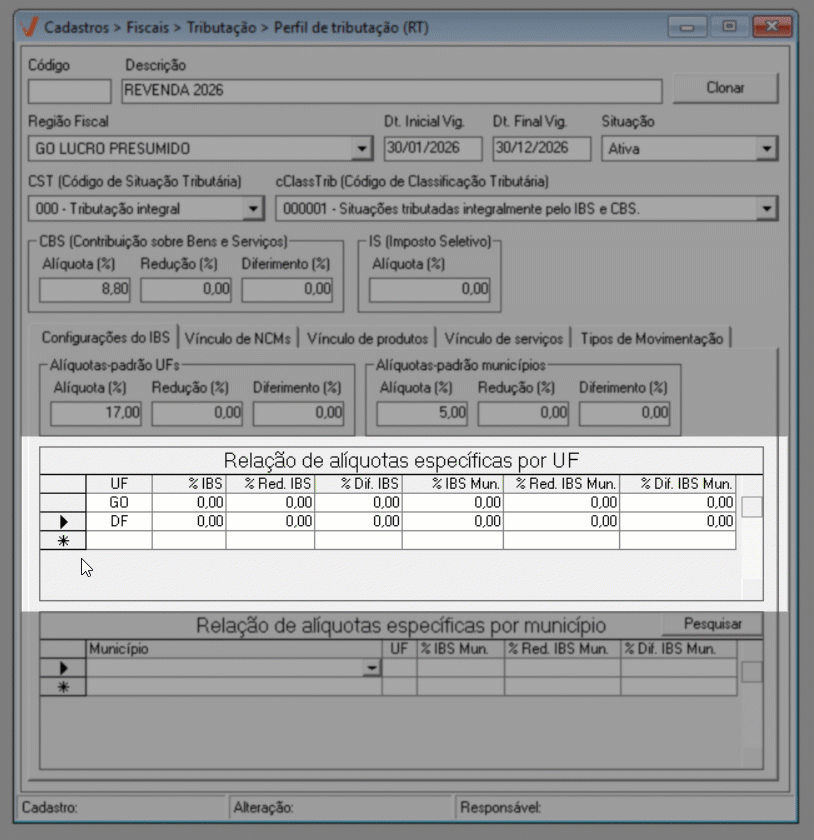Open the Município cell dropdown arrow
Screen dimensions: 814x840
point(372,668)
